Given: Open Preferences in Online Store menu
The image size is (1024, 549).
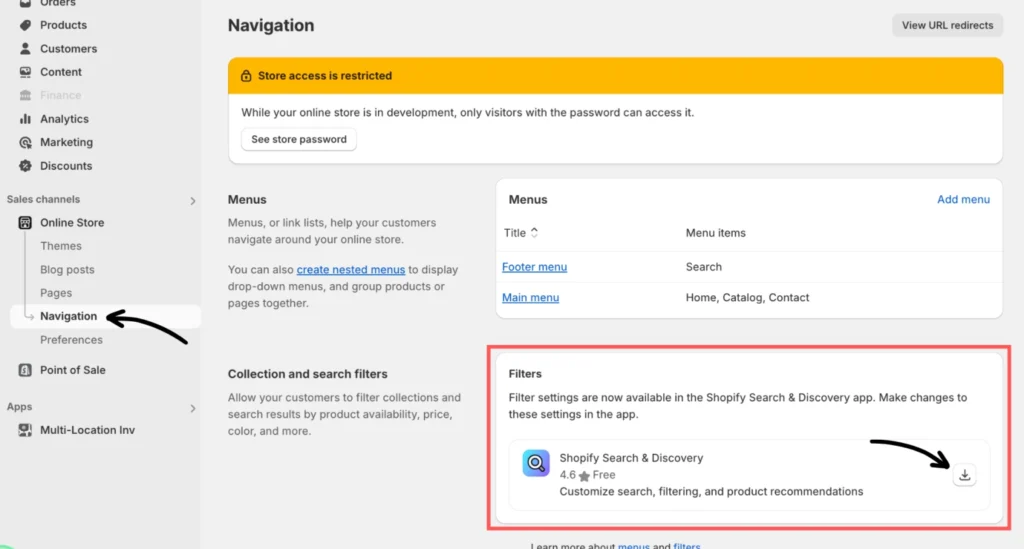Looking at the screenshot, I should coord(71,340).
